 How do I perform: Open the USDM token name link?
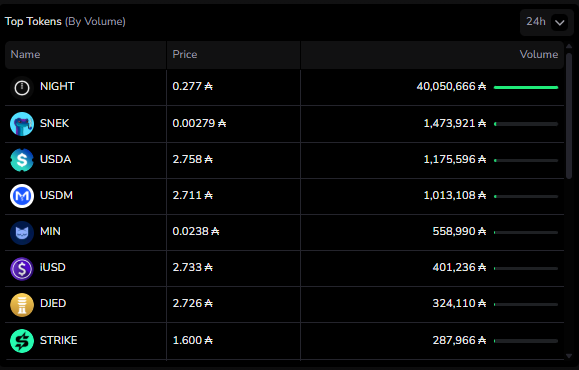coord(56,195)
